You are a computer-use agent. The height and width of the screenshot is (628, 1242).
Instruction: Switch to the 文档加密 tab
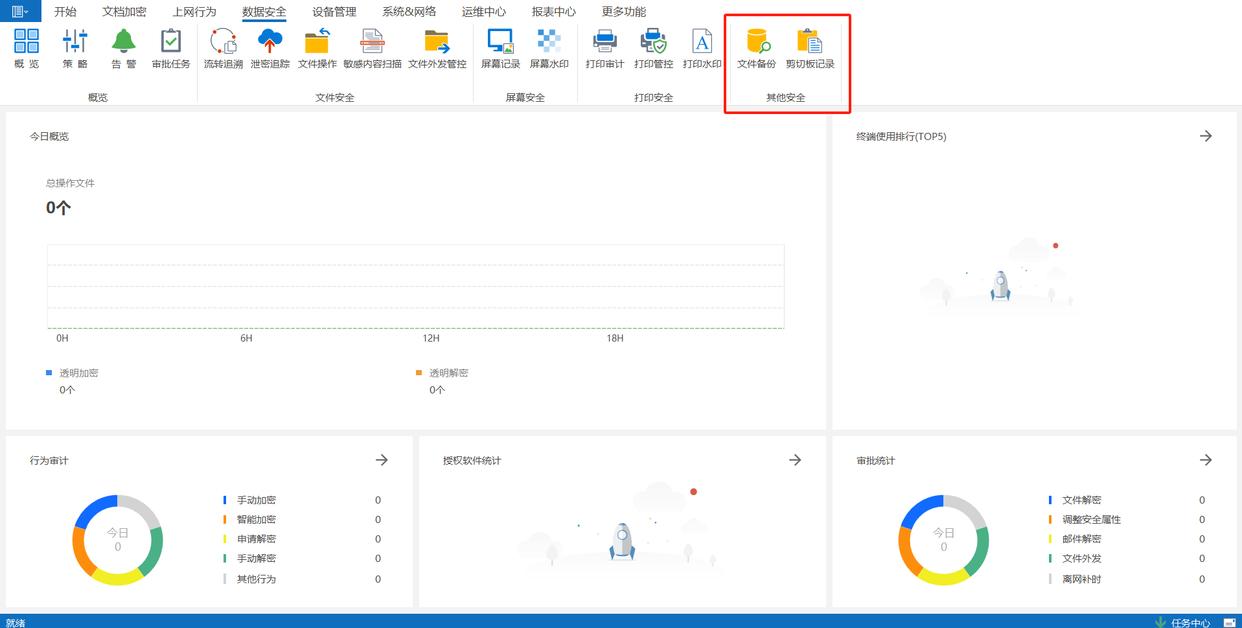click(124, 12)
